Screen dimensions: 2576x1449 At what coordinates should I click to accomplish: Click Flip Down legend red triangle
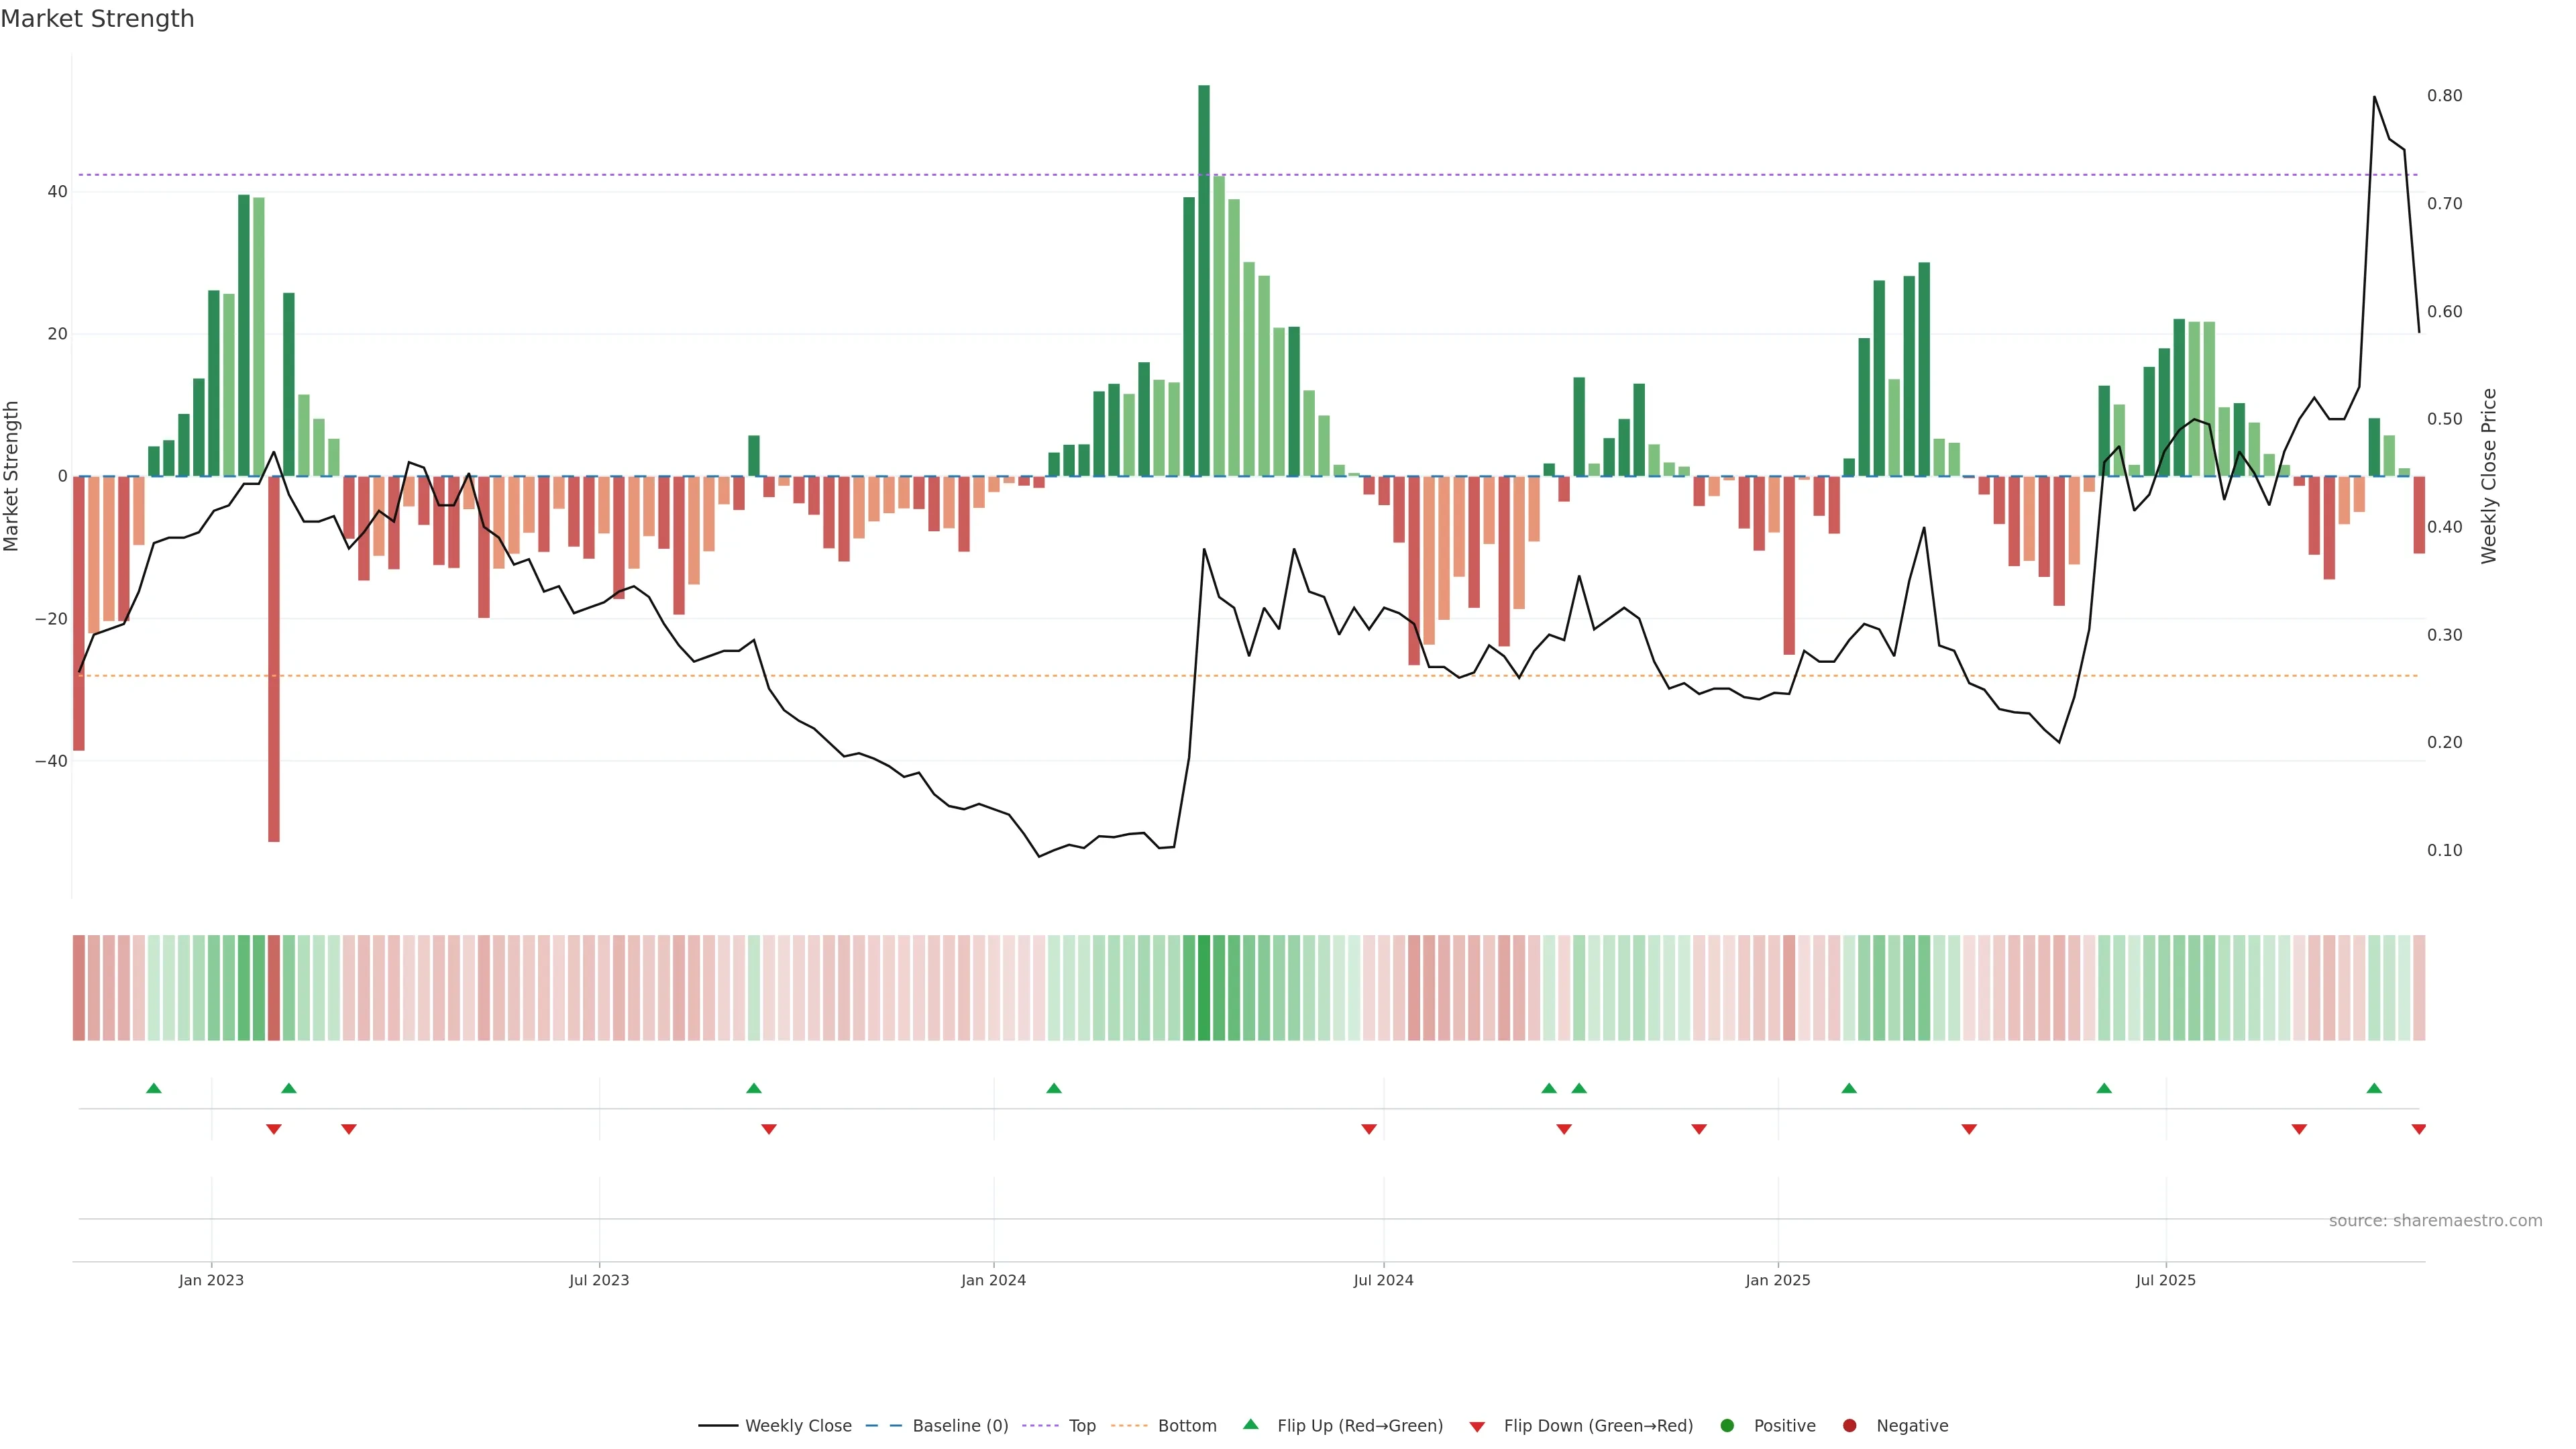[1477, 1427]
